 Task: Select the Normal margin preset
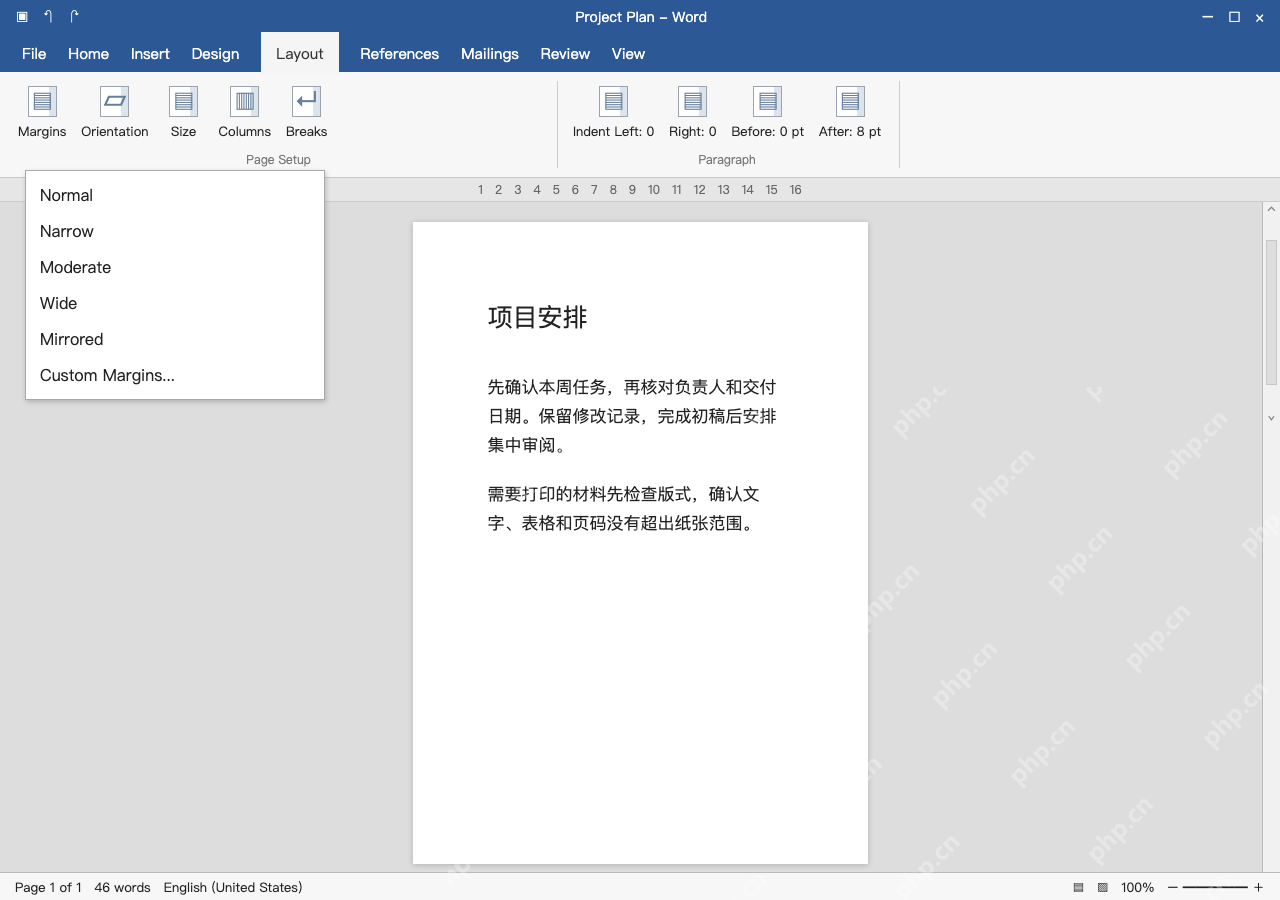pos(175,195)
